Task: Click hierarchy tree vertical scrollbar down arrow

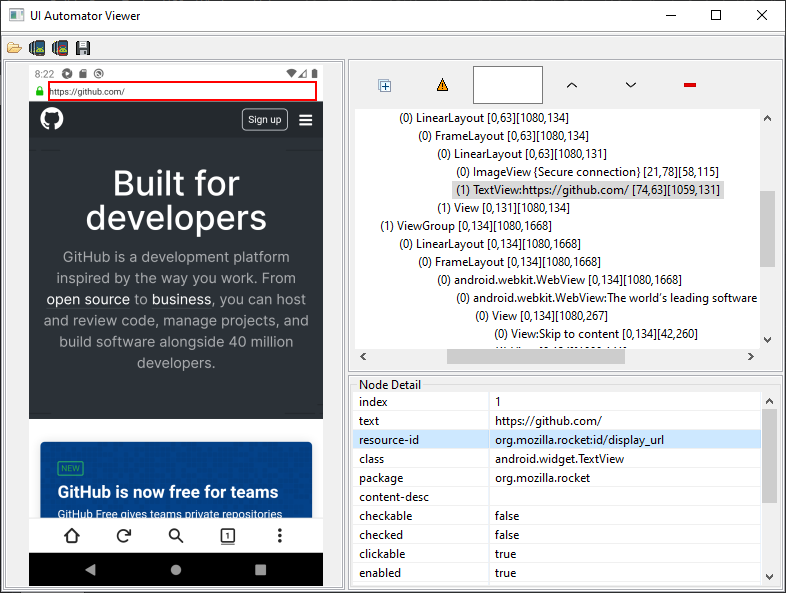Action: tap(767, 339)
